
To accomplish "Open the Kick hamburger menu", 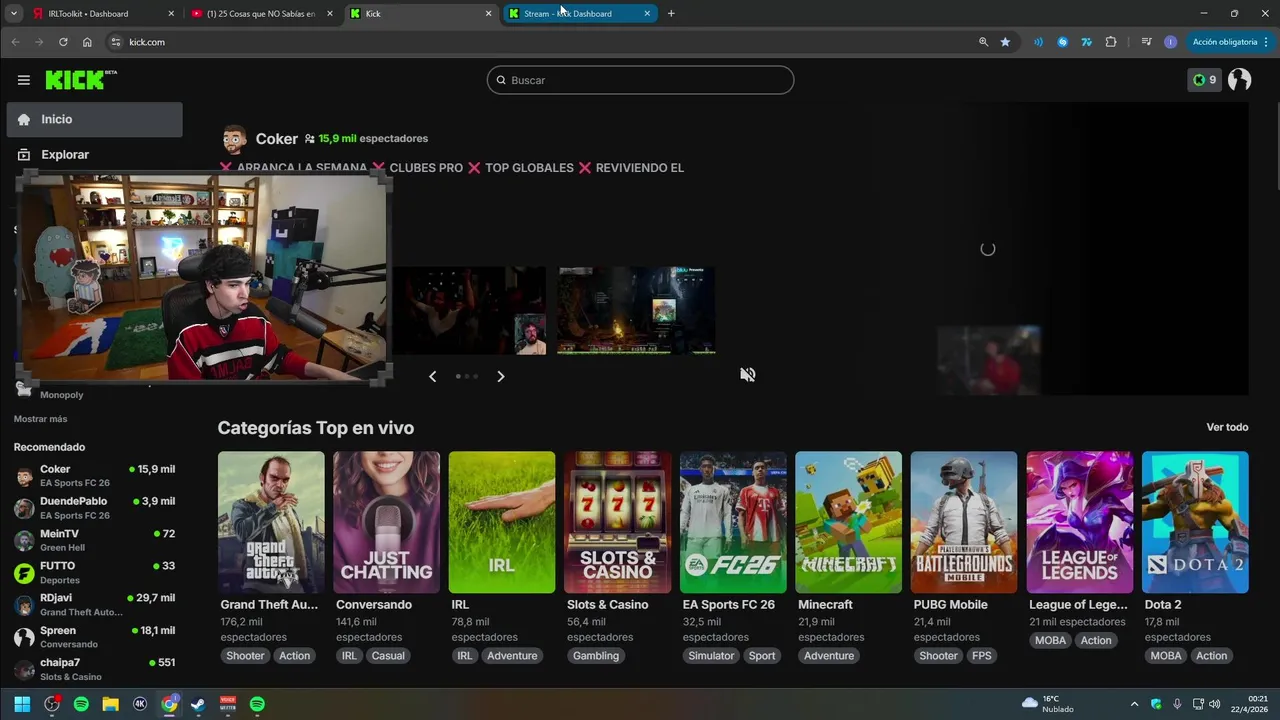I will [x=23, y=80].
